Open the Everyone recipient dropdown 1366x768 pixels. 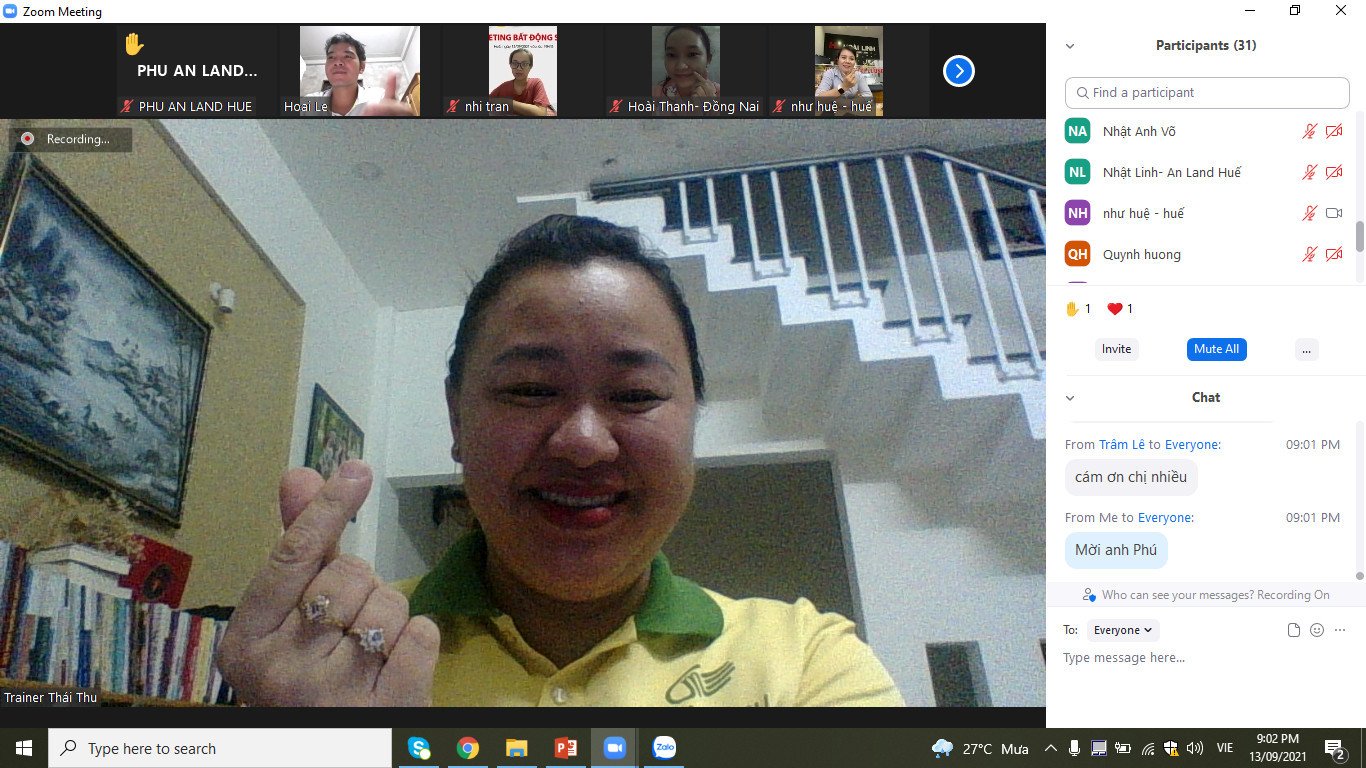point(1123,630)
